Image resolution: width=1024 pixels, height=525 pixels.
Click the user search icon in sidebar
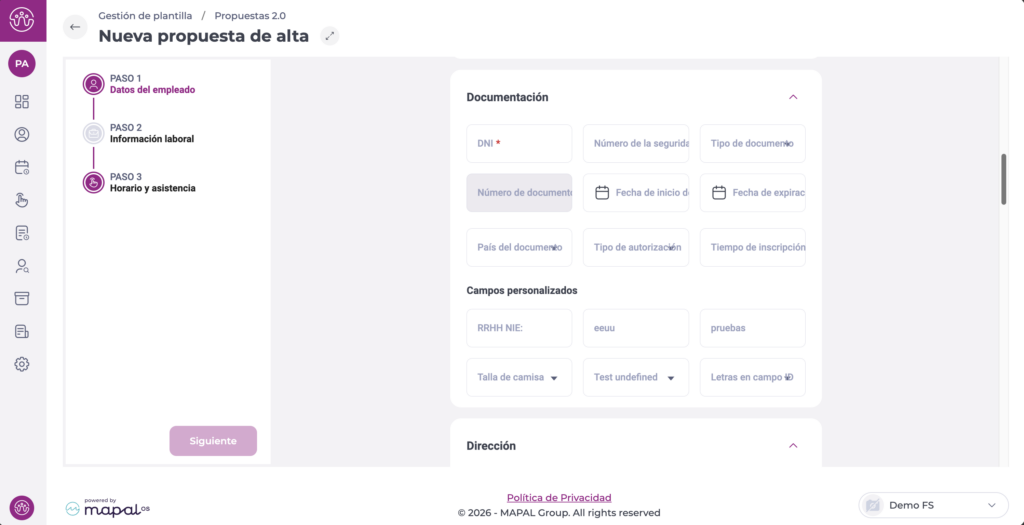click(x=22, y=266)
